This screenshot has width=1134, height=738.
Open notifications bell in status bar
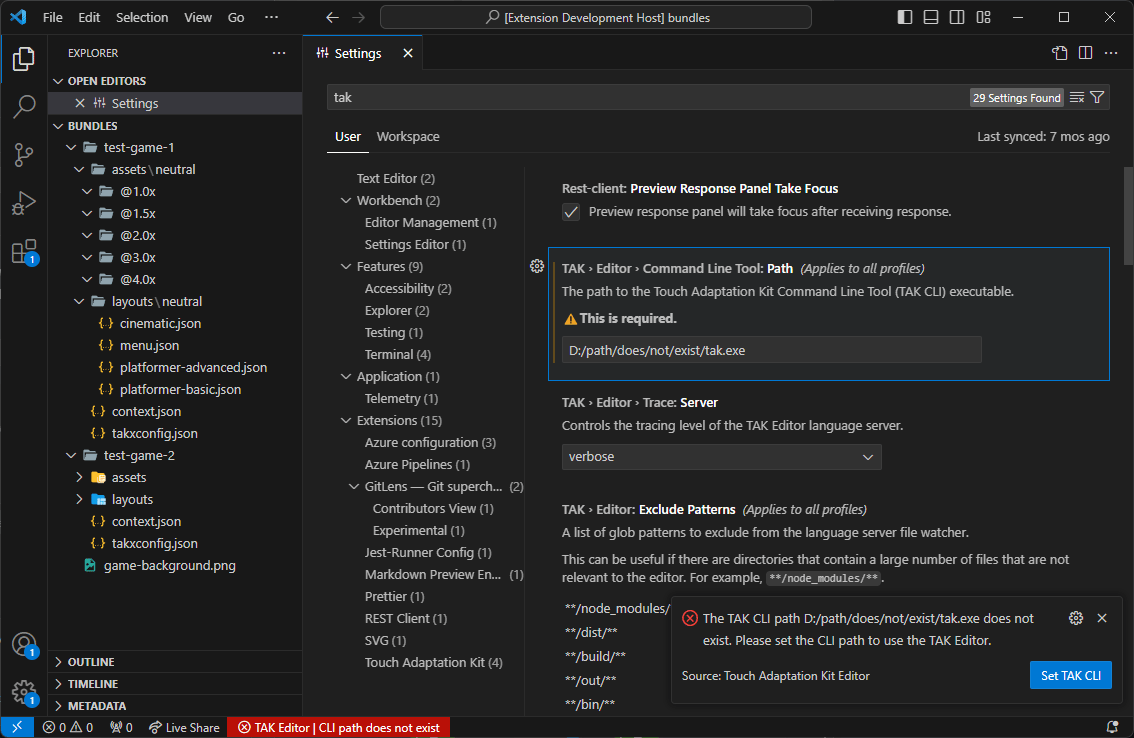1112,727
